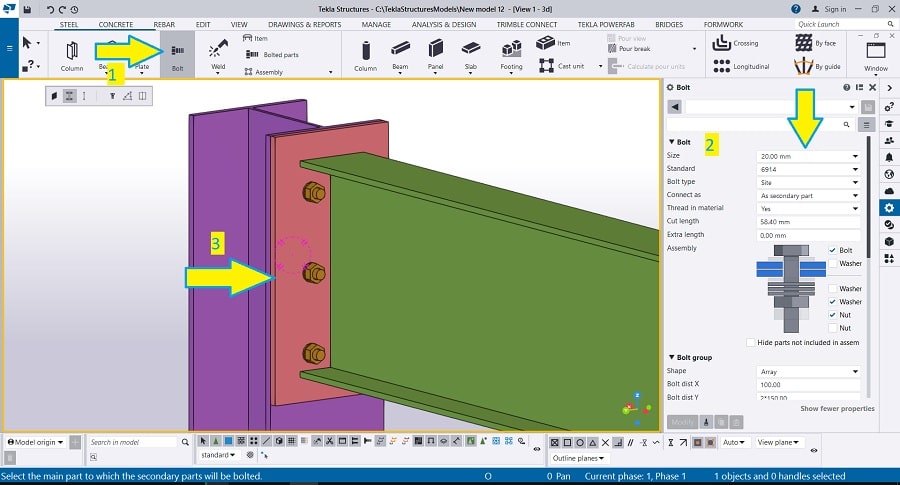The width and height of the screenshot is (900, 485).
Task: Enable the top Washer checkbox
Action: [x=832, y=264]
